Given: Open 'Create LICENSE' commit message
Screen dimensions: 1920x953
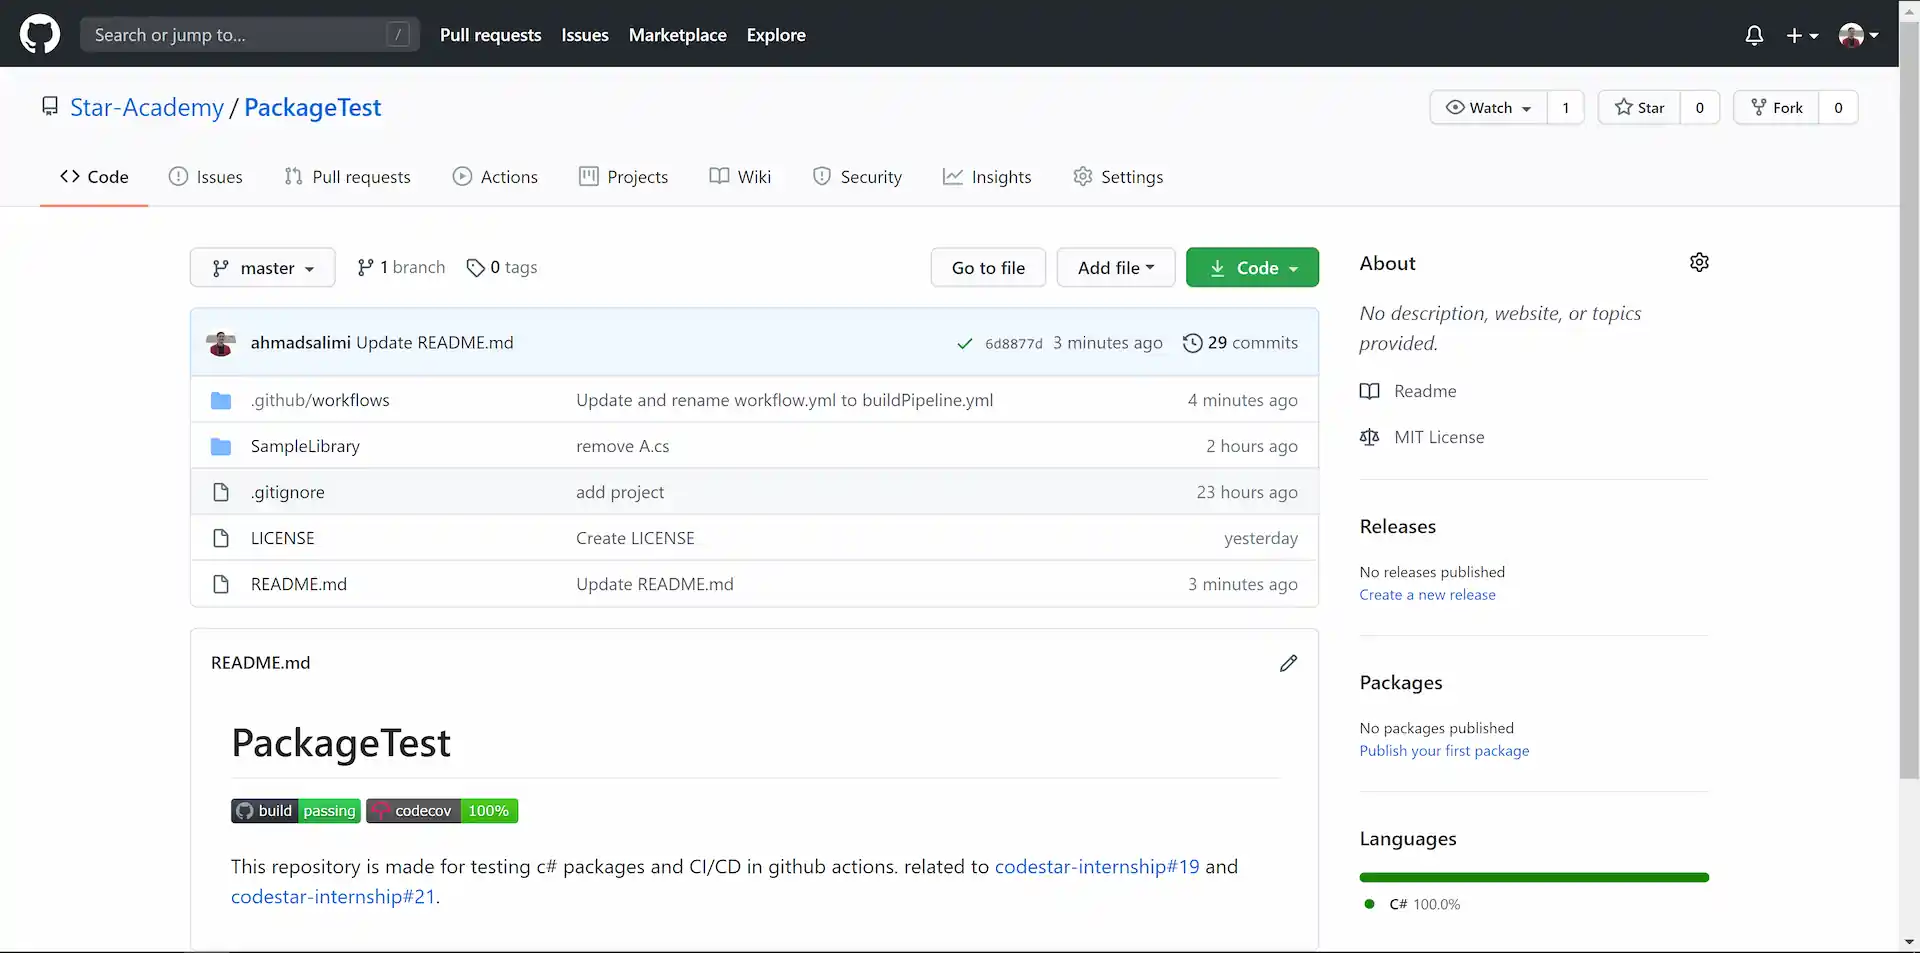Looking at the screenshot, I should point(635,538).
